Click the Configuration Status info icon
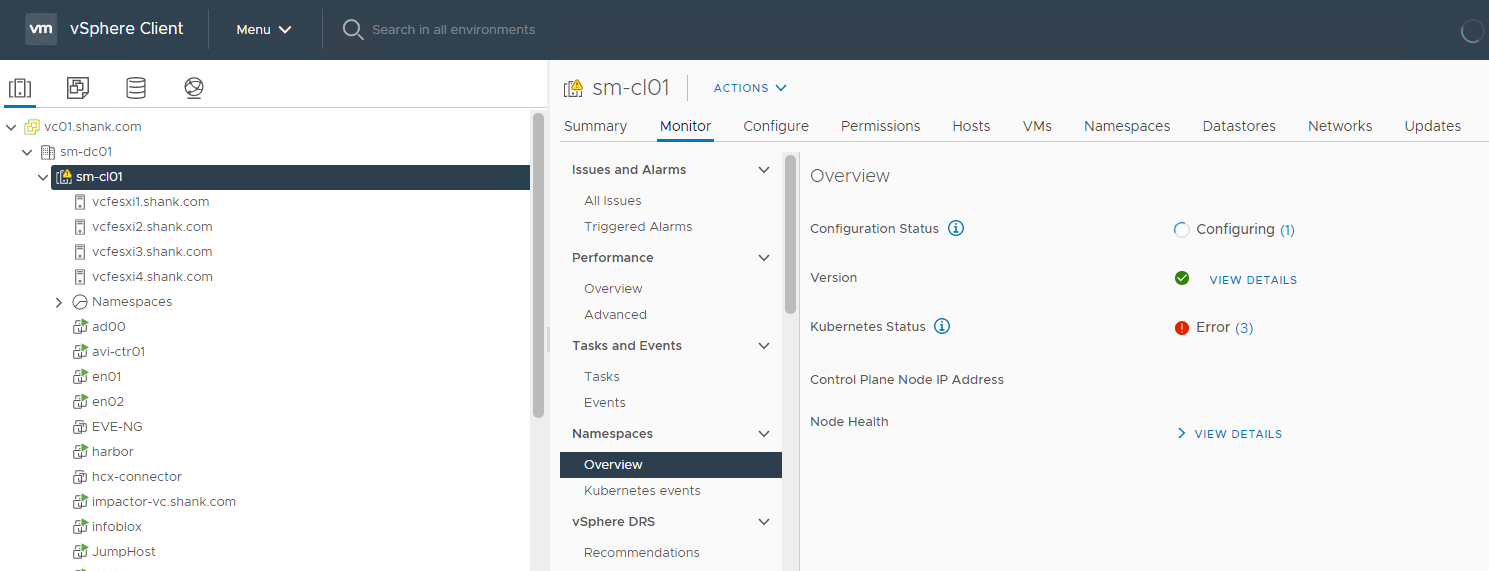1489x571 pixels. pyautogui.click(x=956, y=228)
